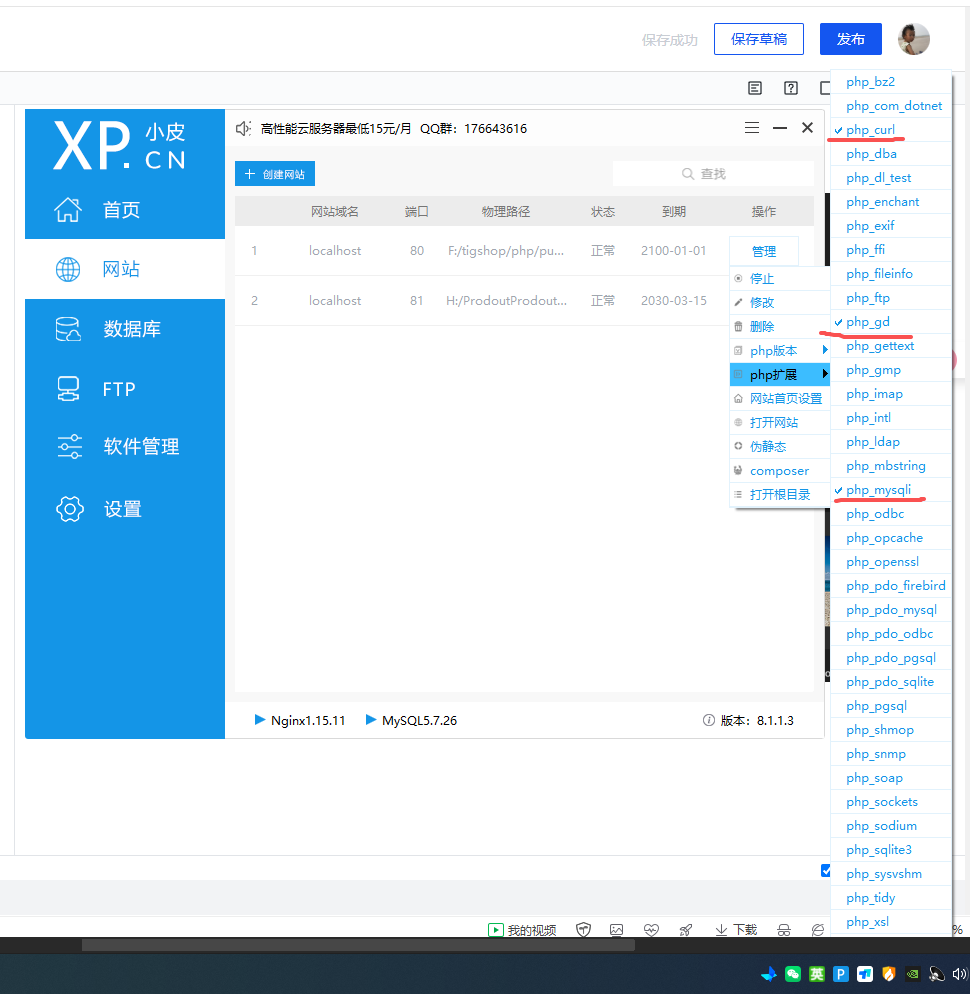970x994 pixels.
Task: Open the 首页 home page in sidebar
Action: pyautogui.click(x=120, y=210)
